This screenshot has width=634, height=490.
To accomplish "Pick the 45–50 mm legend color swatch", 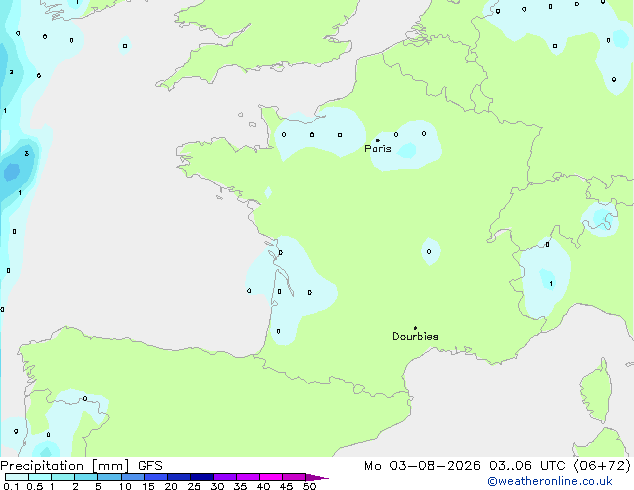I will (294, 477).
